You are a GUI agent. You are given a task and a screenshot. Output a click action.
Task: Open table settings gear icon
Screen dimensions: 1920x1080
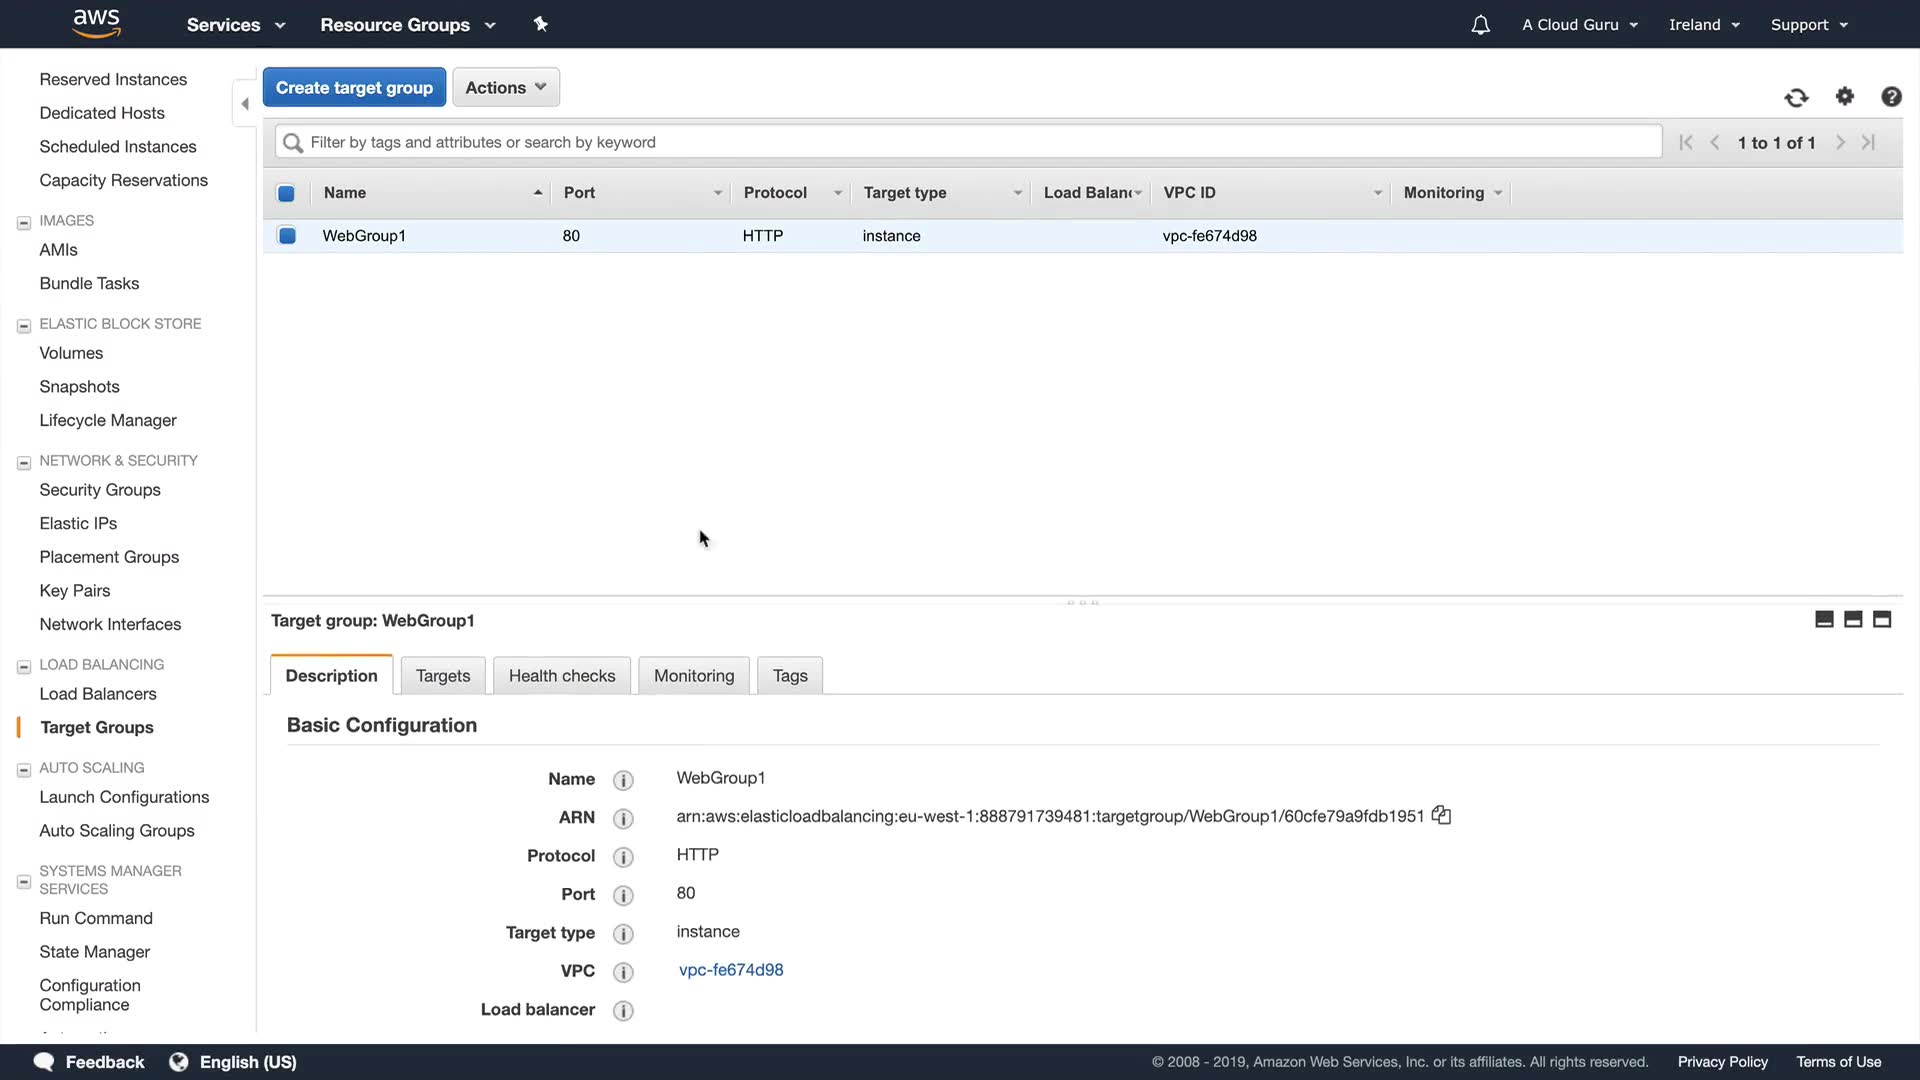pyautogui.click(x=1845, y=96)
